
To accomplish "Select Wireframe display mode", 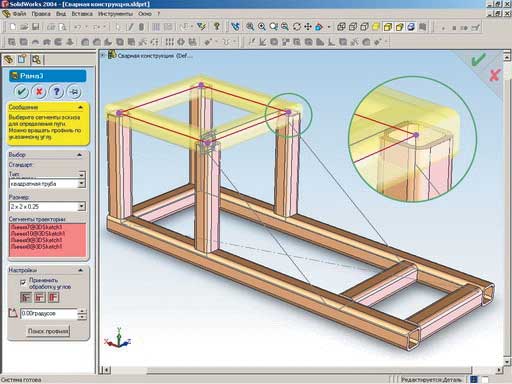I will tap(341, 26).
